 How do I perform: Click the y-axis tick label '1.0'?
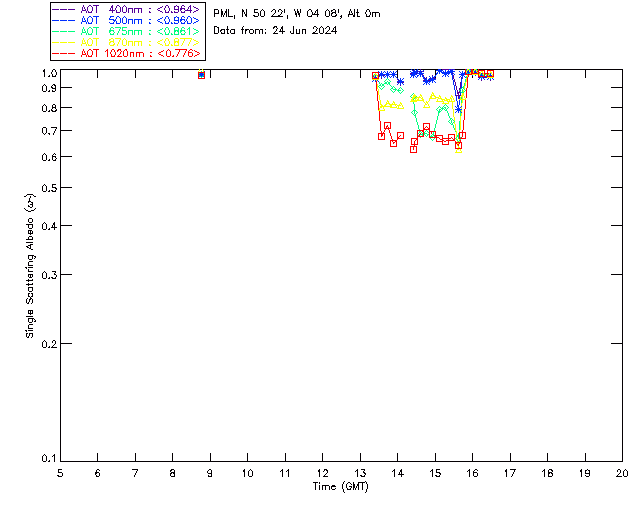[x=49, y=73]
